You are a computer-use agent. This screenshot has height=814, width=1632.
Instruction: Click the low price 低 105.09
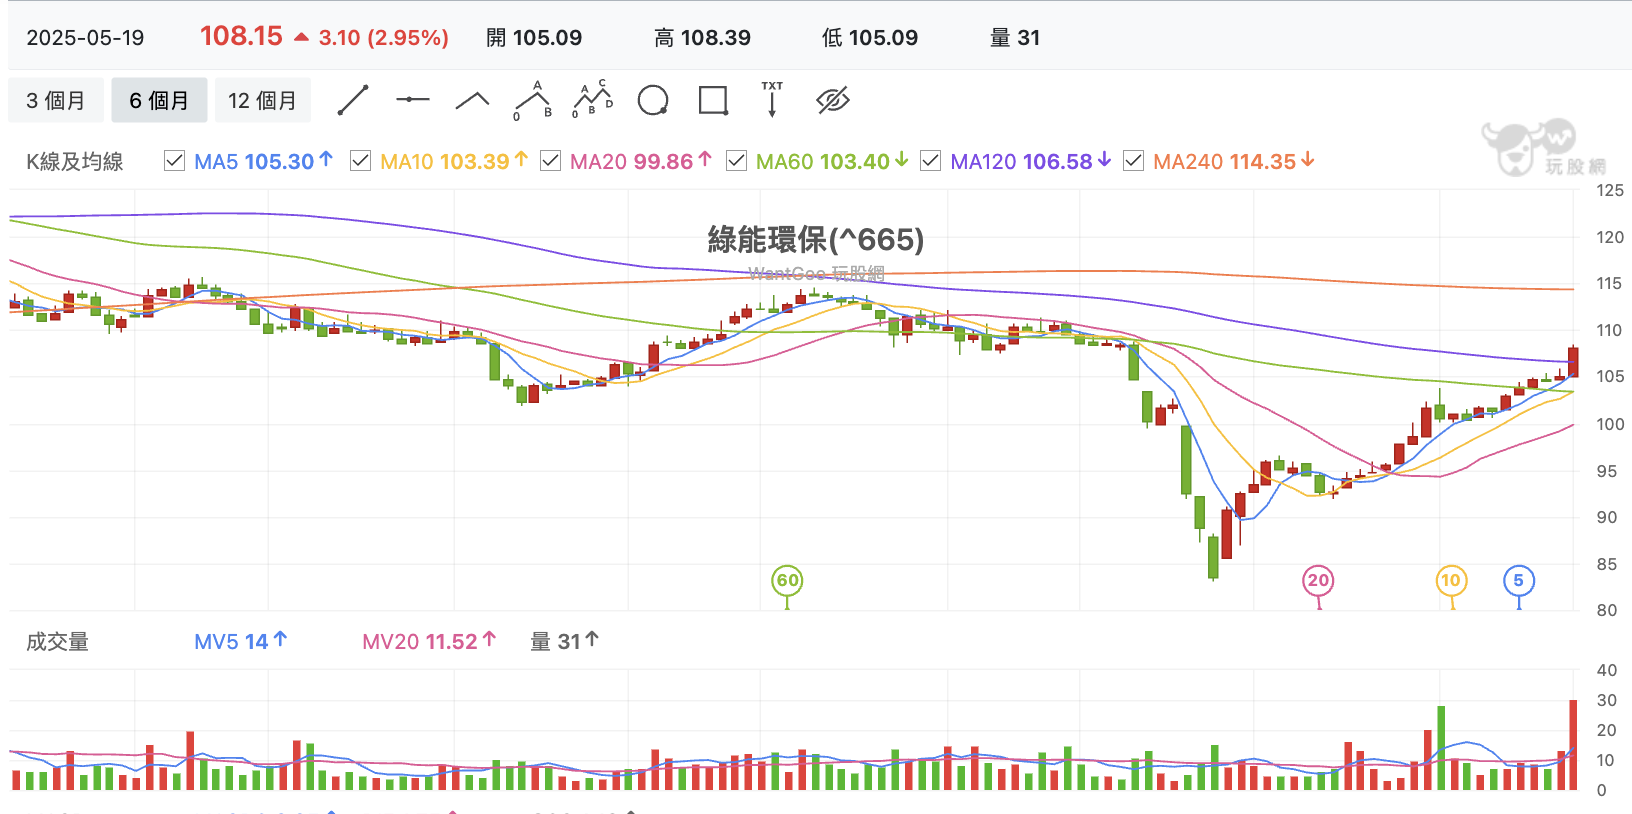click(870, 38)
